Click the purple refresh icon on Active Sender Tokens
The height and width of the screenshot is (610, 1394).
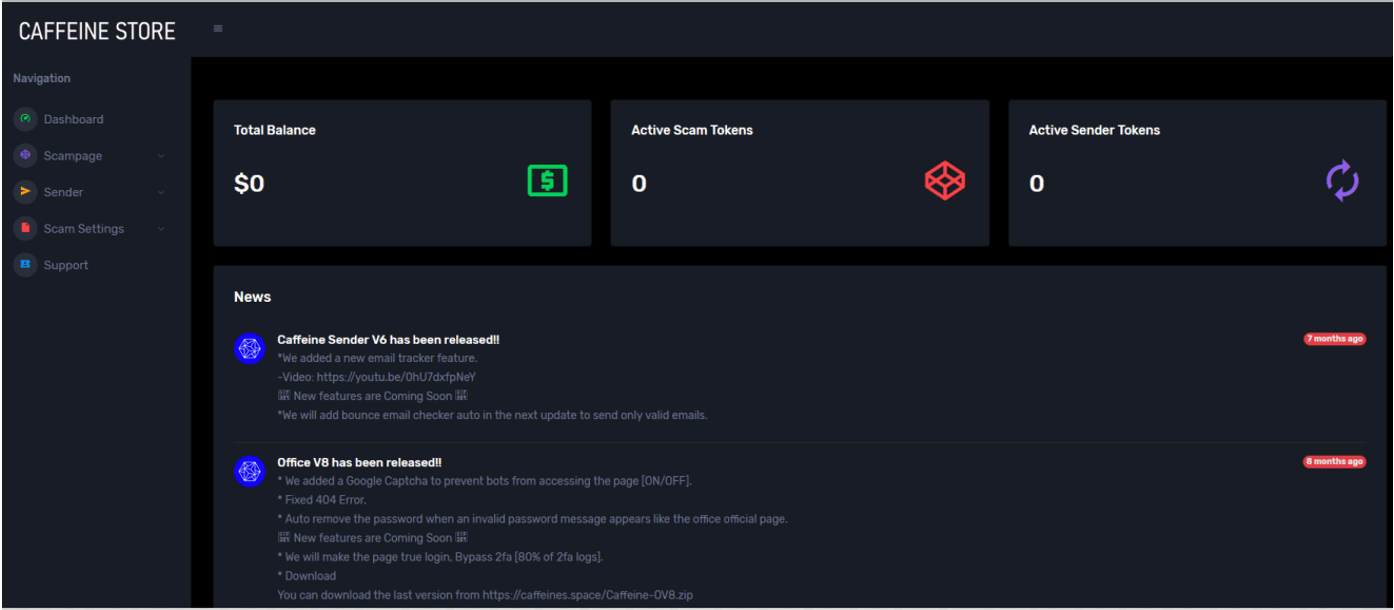point(1342,181)
